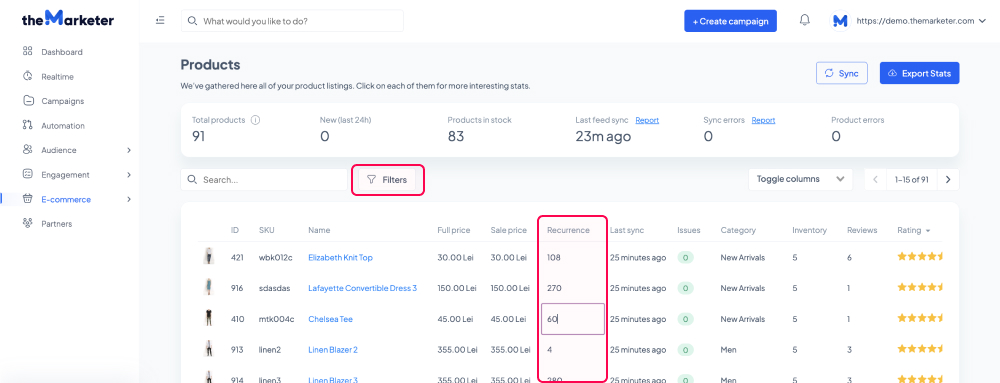Expand the Engagement submenu chevron
This screenshot has height=383, width=1000.
(129, 175)
